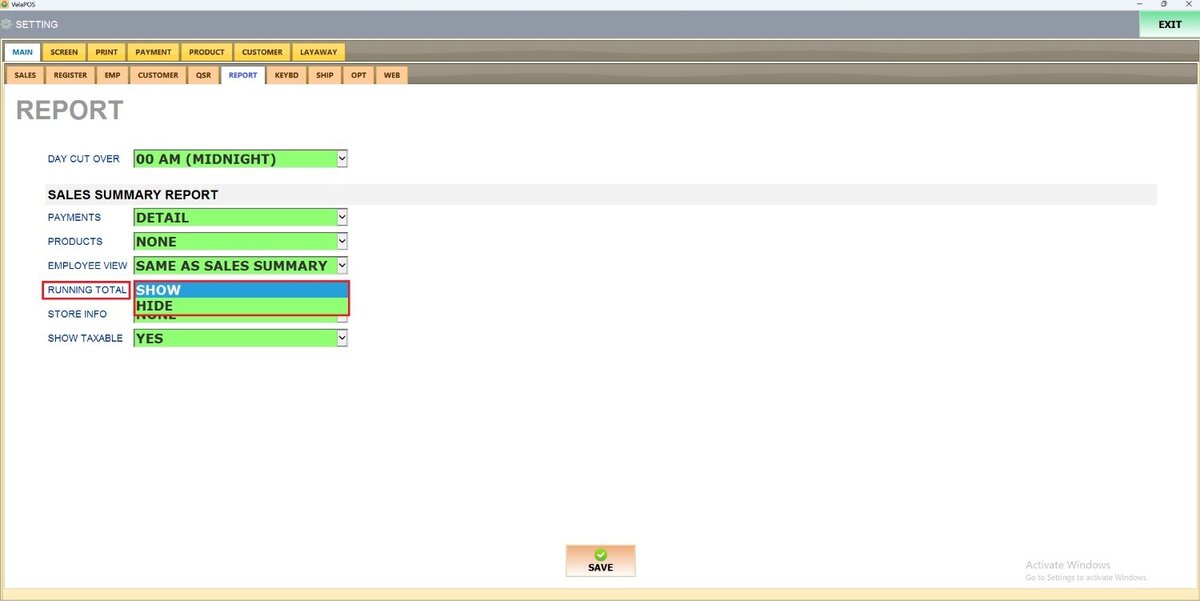This screenshot has height=601, width=1200.
Task: Close the VelaPOS window
Action: click(x=1188, y=4)
